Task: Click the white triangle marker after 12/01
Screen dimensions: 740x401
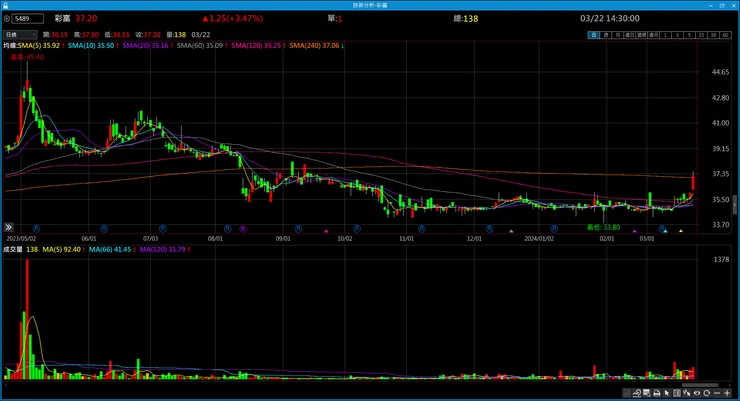Action: 511,231
